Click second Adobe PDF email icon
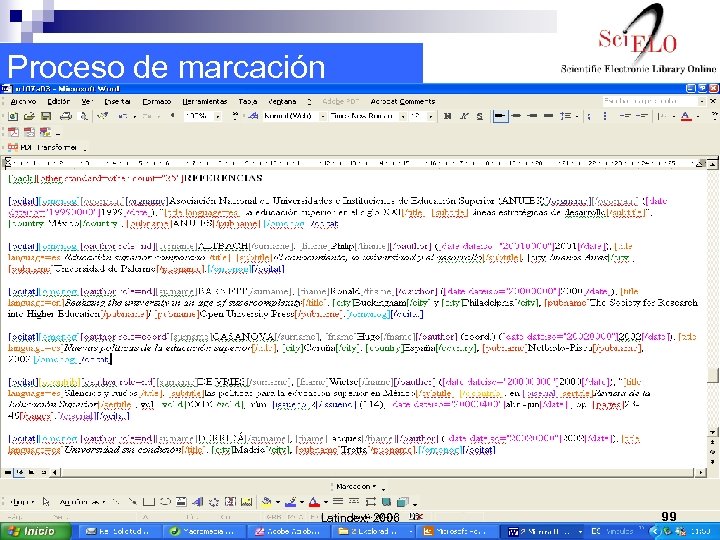Screen dimensions: 720x540 coord(29,133)
